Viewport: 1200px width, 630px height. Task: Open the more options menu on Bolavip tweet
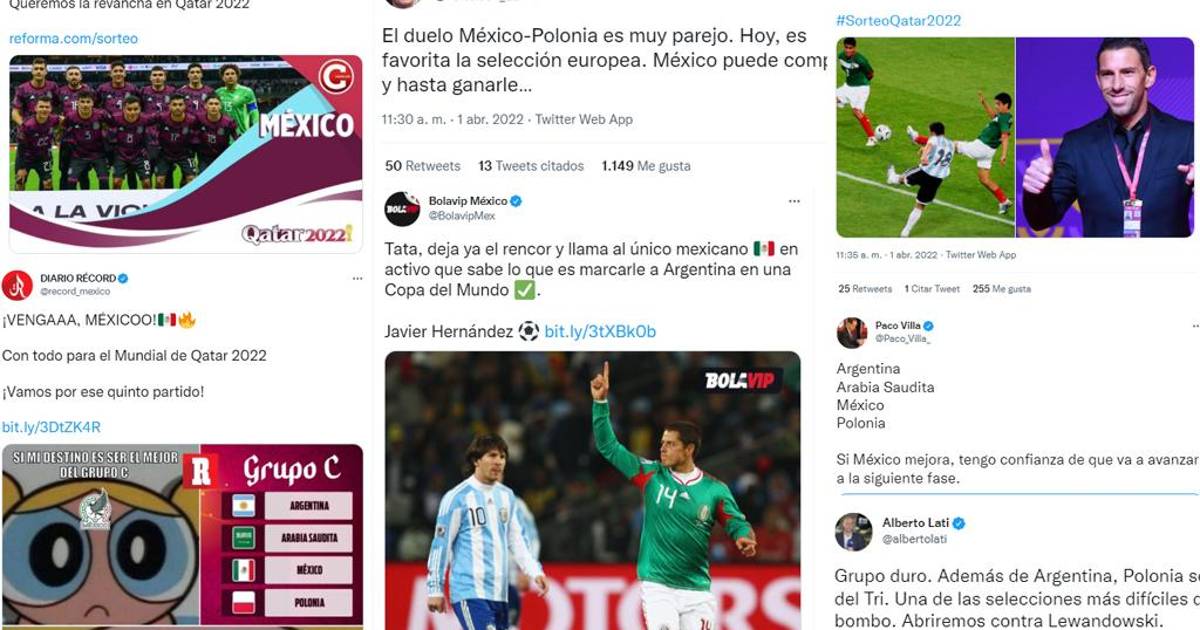[x=794, y=201]
